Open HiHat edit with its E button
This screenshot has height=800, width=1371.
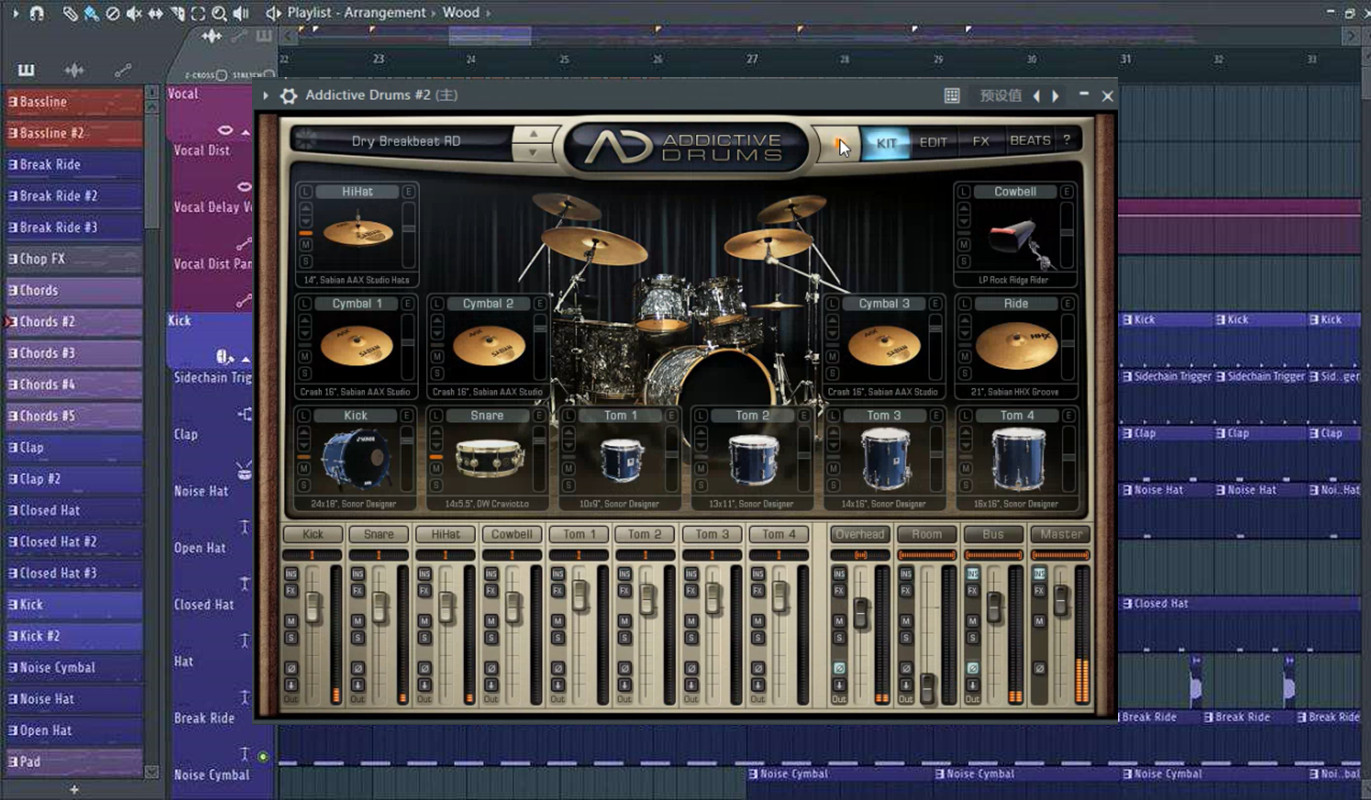pyautogui.click(x=407, y=191)
